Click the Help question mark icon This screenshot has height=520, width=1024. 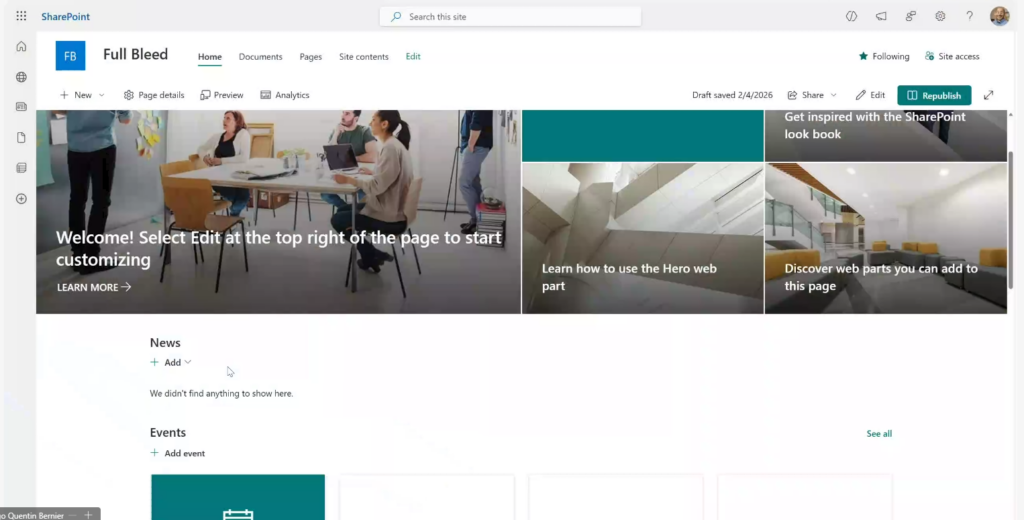[969, 16]
